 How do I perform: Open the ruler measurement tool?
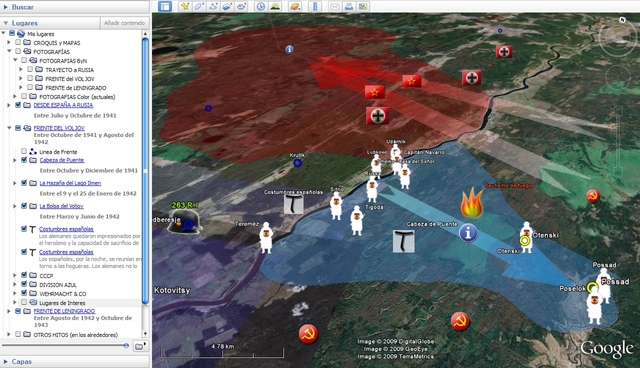[x=315, y=6]
